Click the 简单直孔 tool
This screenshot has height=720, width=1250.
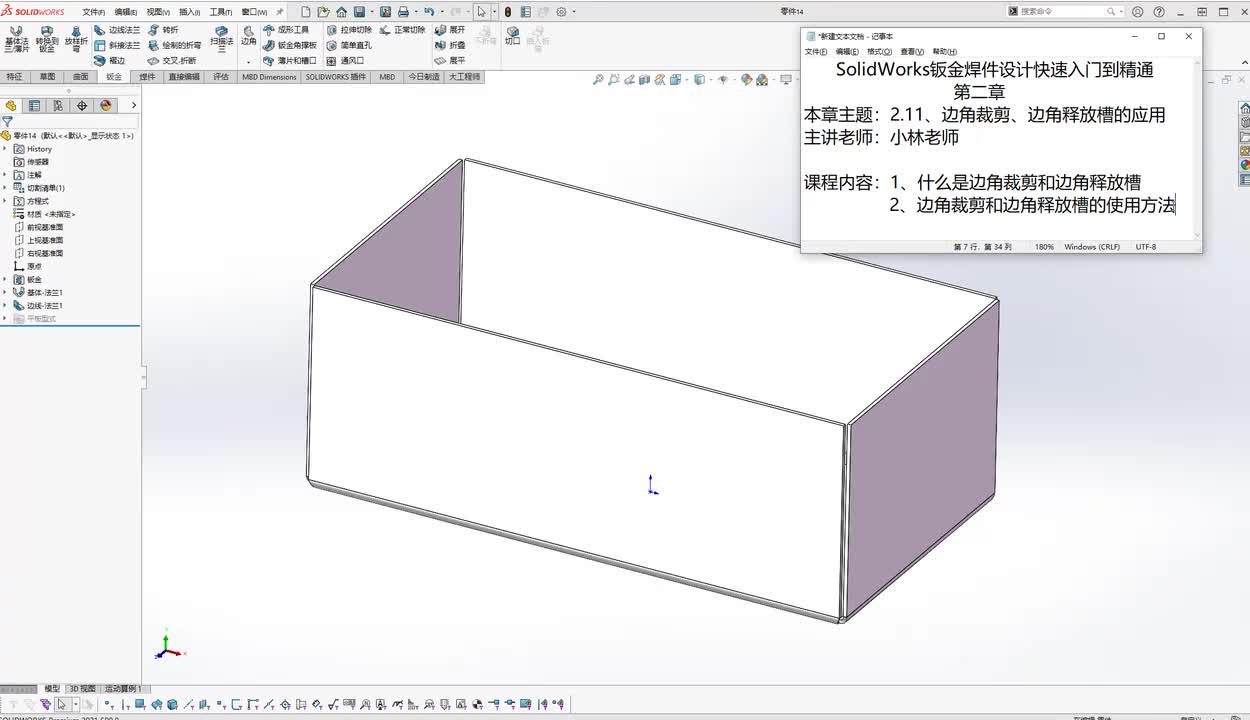(349, 45)
